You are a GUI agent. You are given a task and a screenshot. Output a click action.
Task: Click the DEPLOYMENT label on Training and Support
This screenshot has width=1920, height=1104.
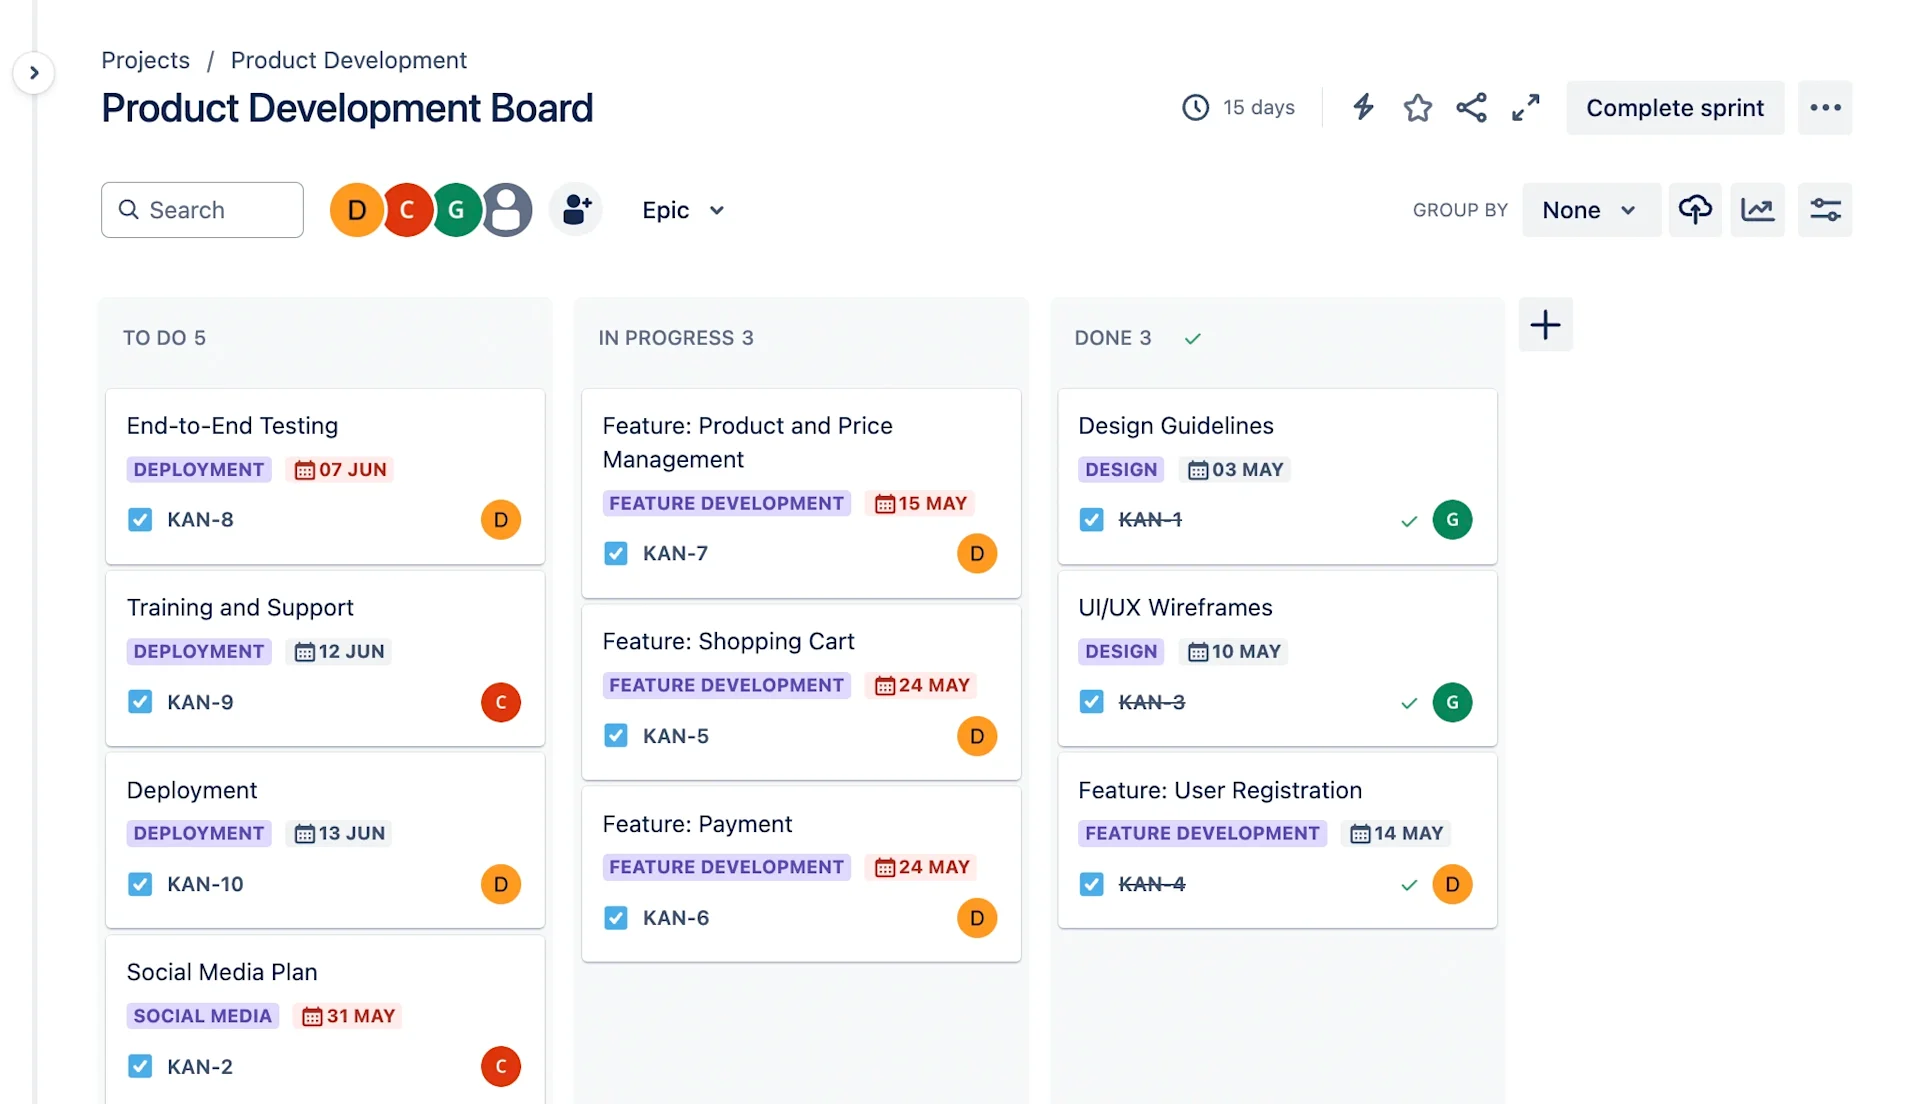click(199, 652)
